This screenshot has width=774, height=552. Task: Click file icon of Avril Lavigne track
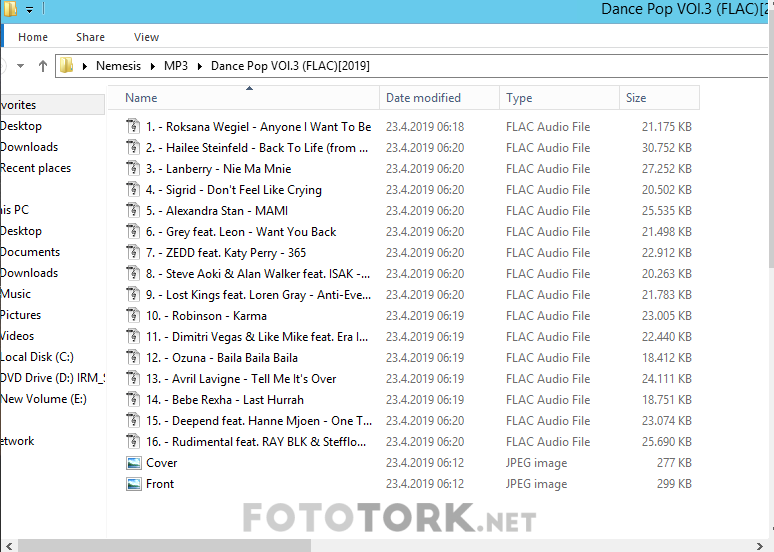[x=133, y=378]
